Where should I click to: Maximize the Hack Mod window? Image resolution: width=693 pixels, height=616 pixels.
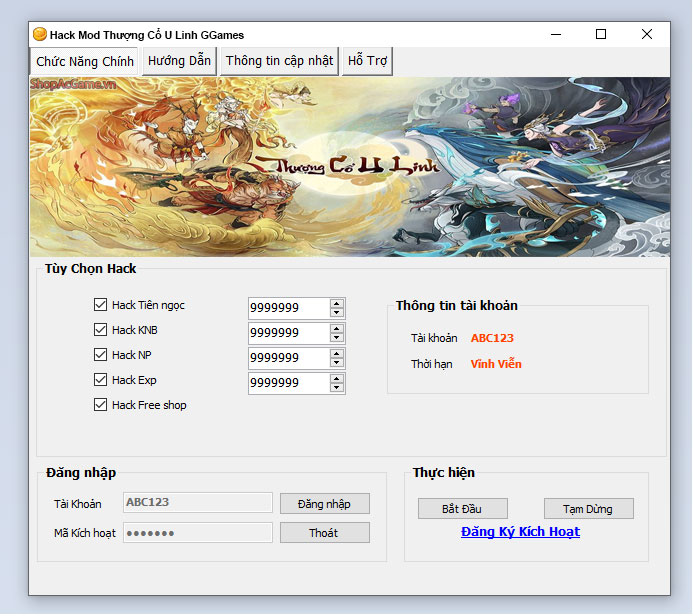[x=601, y=34]
